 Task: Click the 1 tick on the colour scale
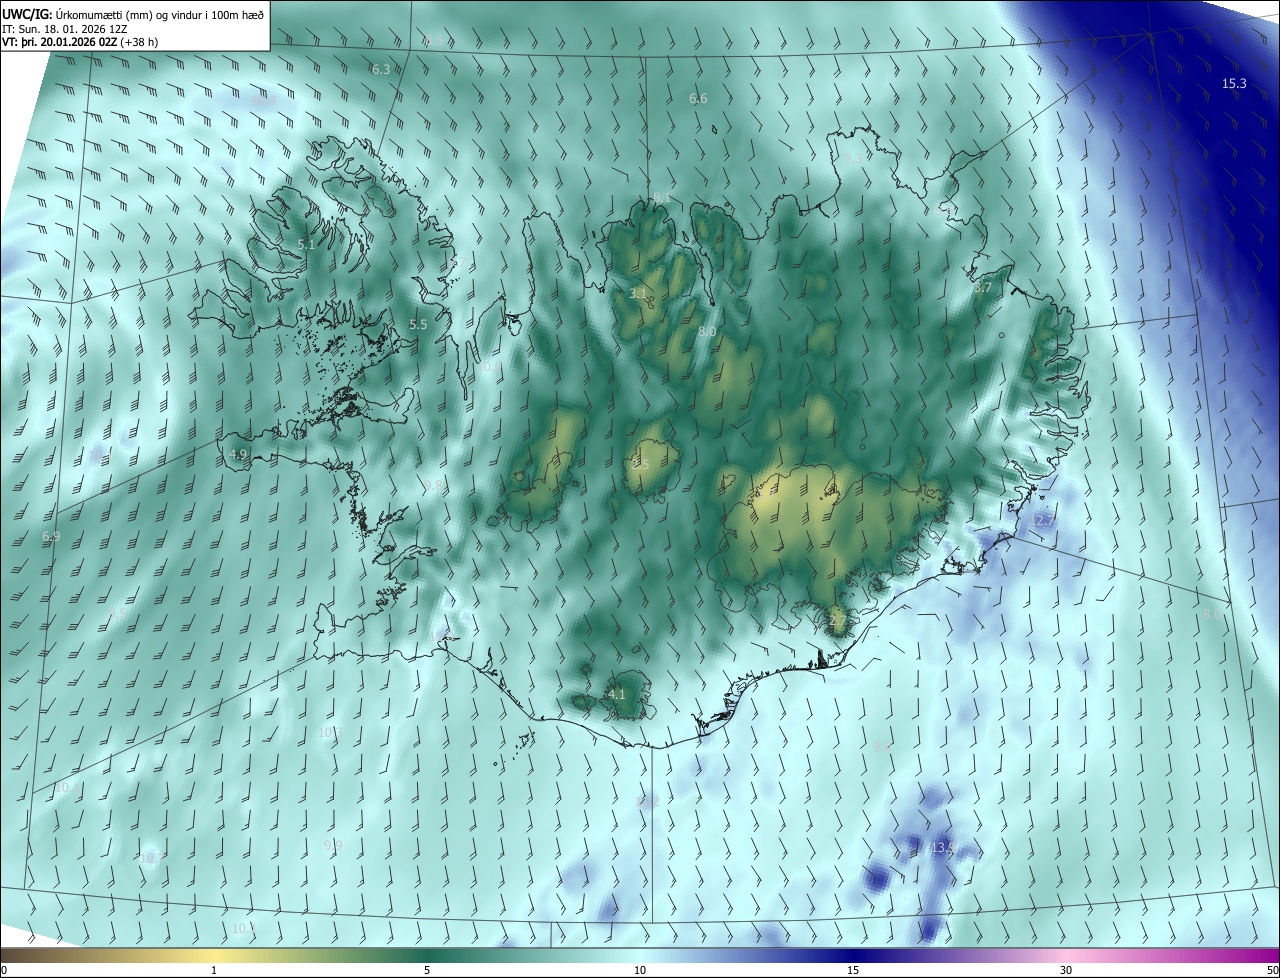tap(215, 970)
